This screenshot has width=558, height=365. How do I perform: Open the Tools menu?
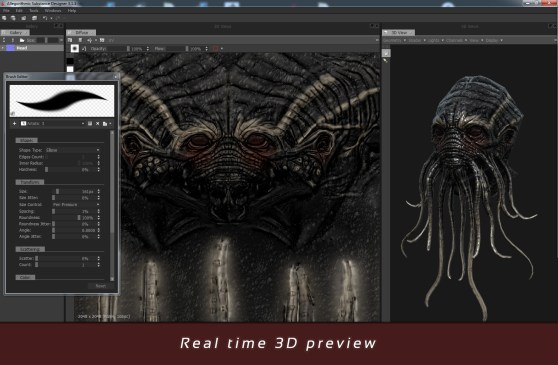(x=34, y=11)
